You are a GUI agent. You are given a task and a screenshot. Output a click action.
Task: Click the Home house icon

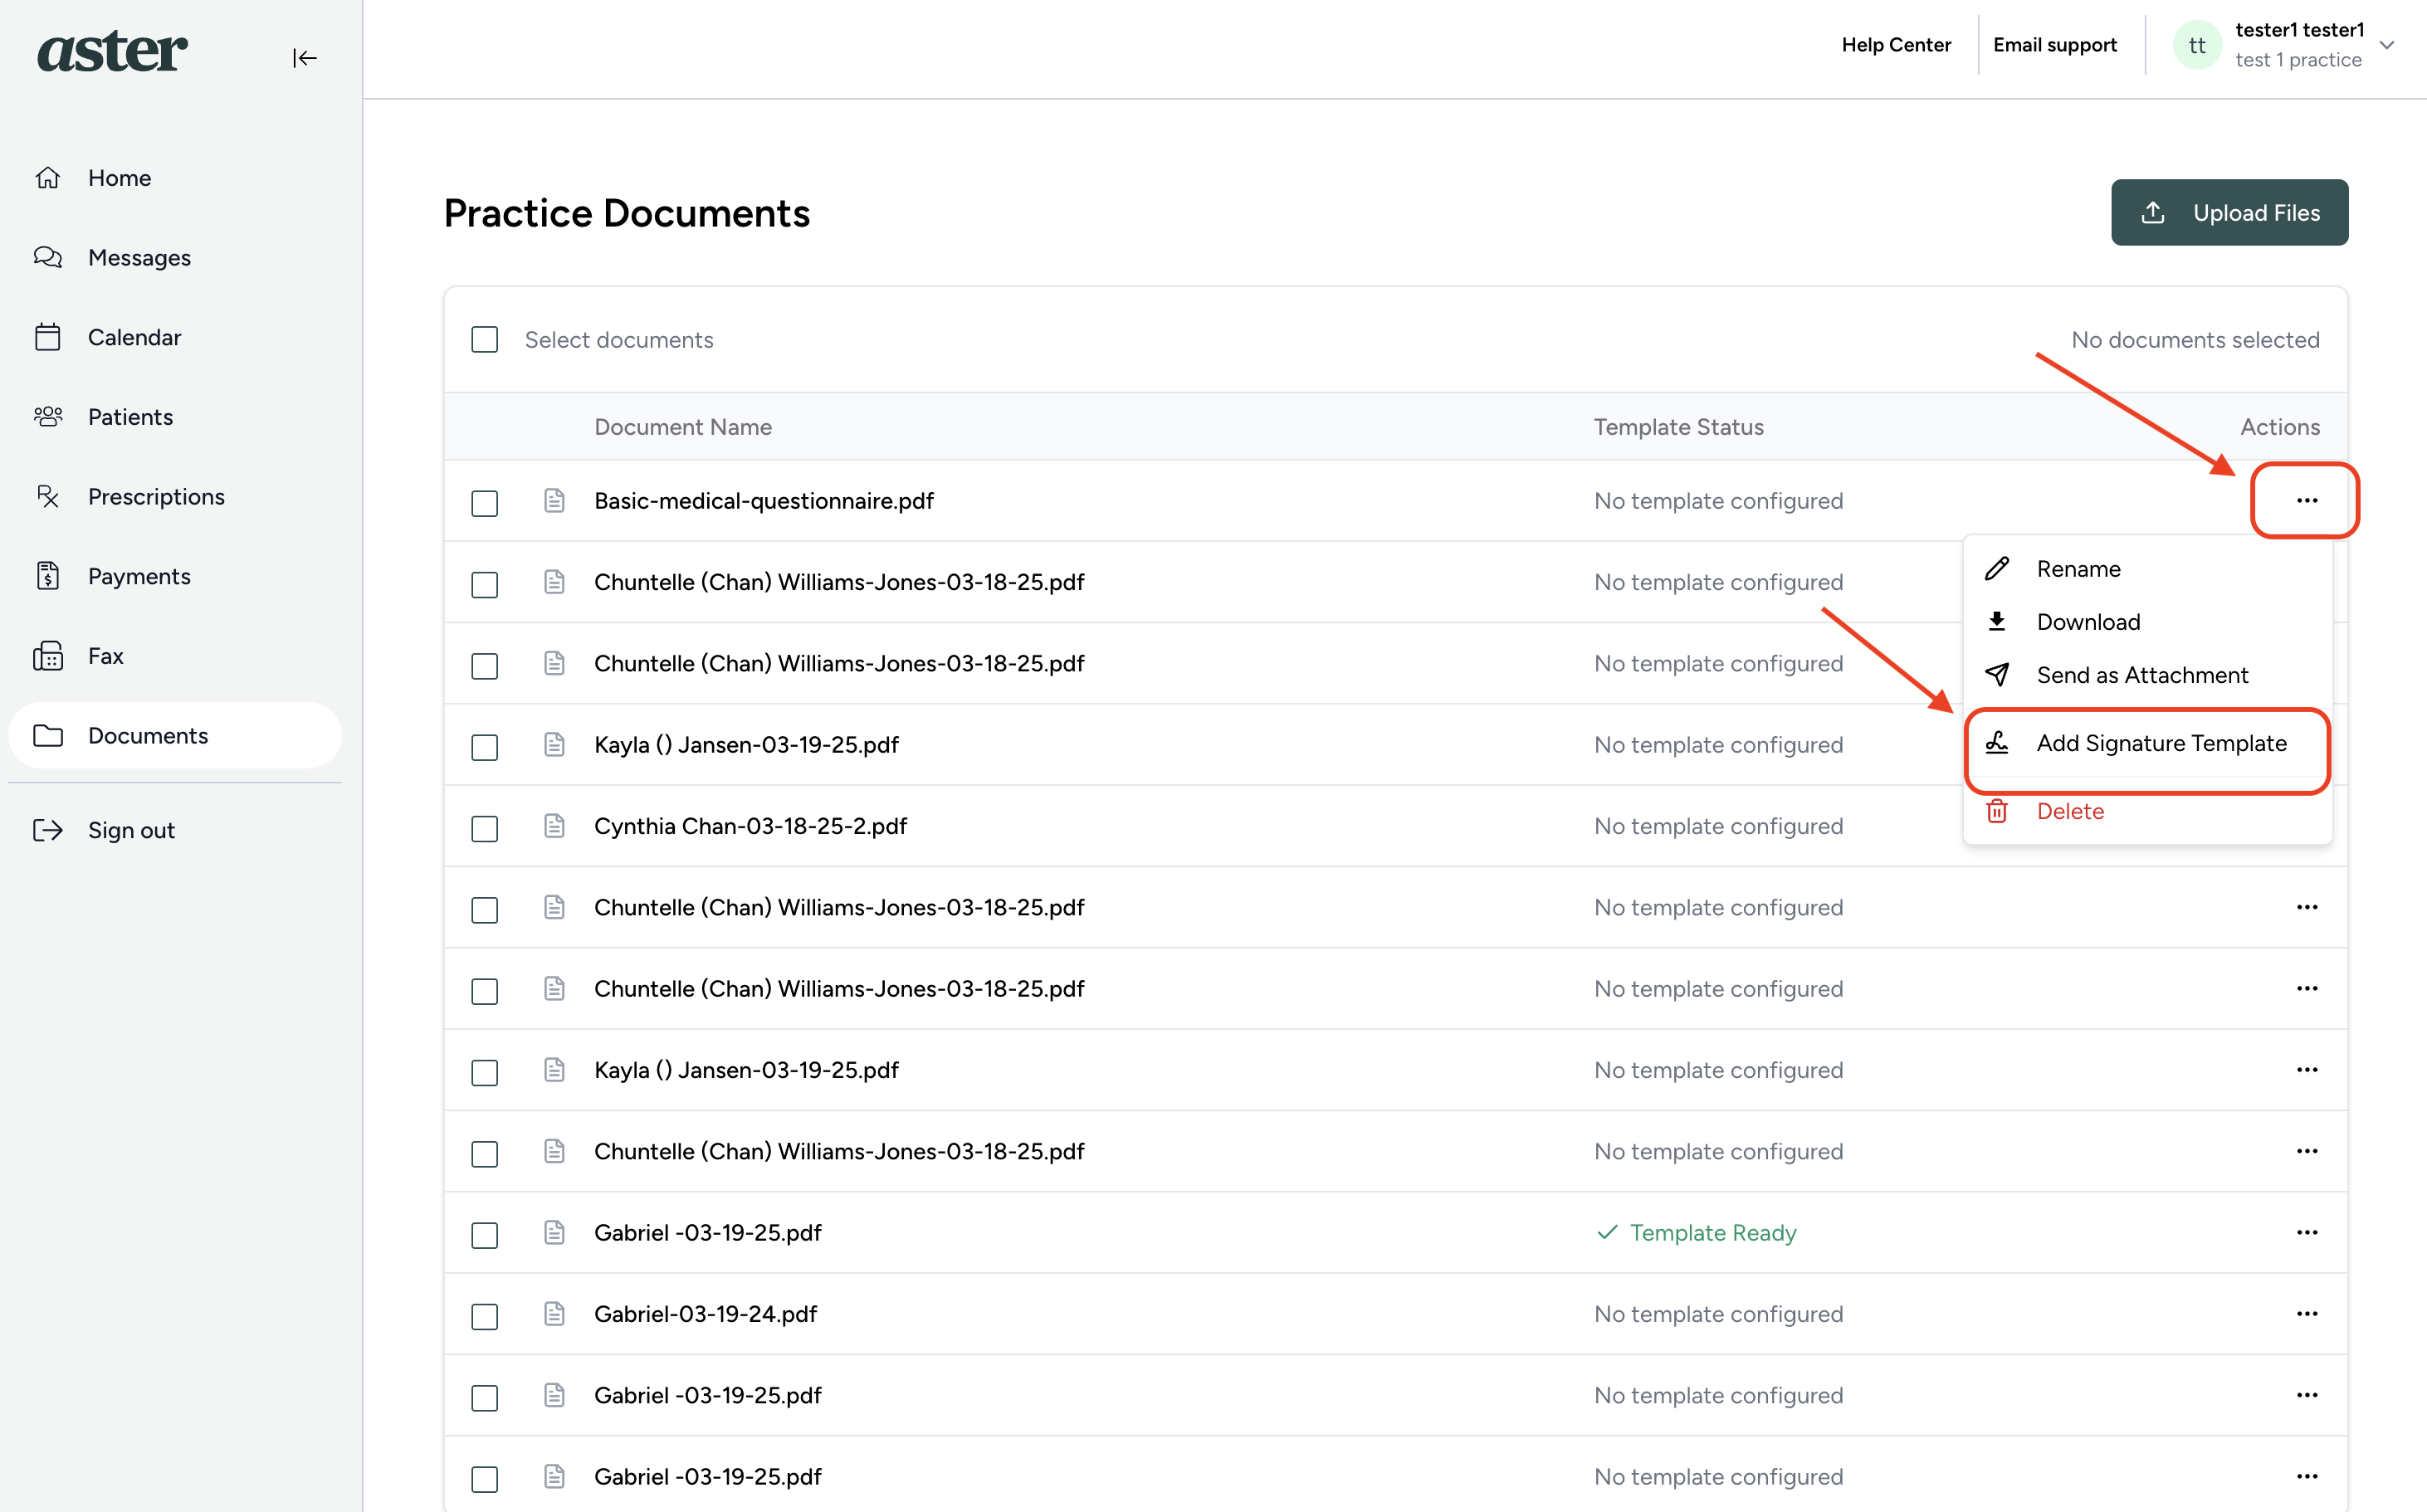click(x=48, y=177)
